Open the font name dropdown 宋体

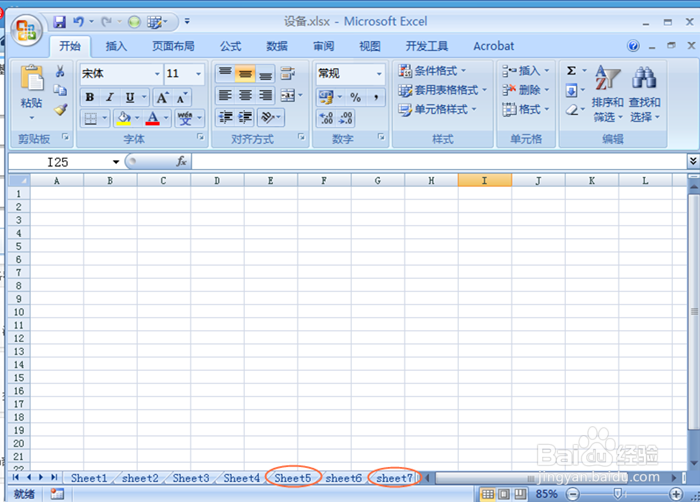coord(157,74)
